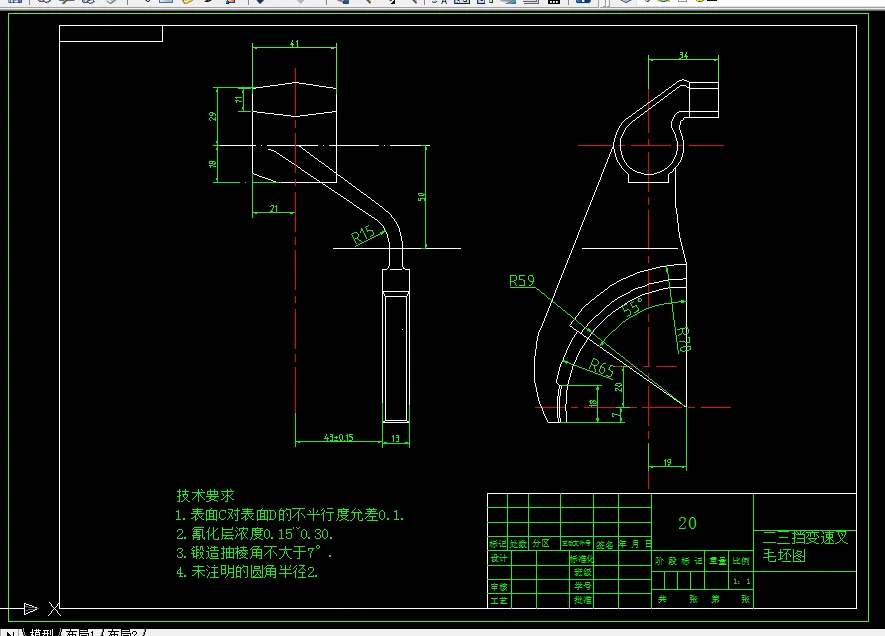Image resolution: width=885 pixels, height=636 pixels.
Task: Select the 34 width dimension text
Action: pyautogui.click(x=684, y=55)
